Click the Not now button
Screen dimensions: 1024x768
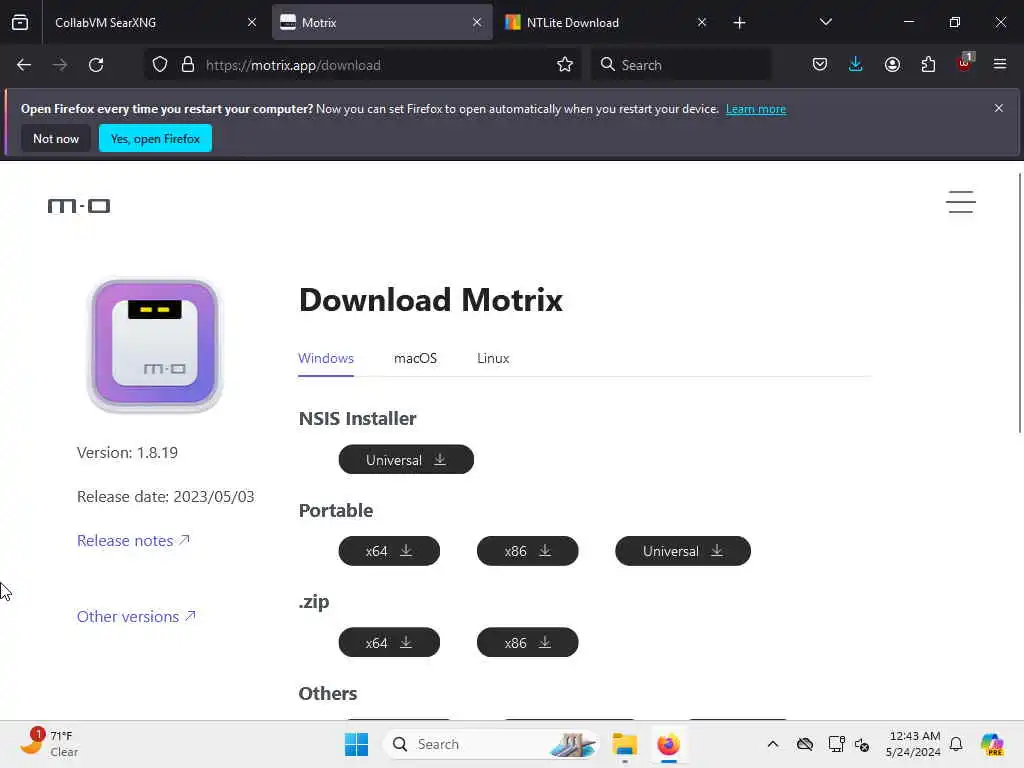tap(56, 138)
